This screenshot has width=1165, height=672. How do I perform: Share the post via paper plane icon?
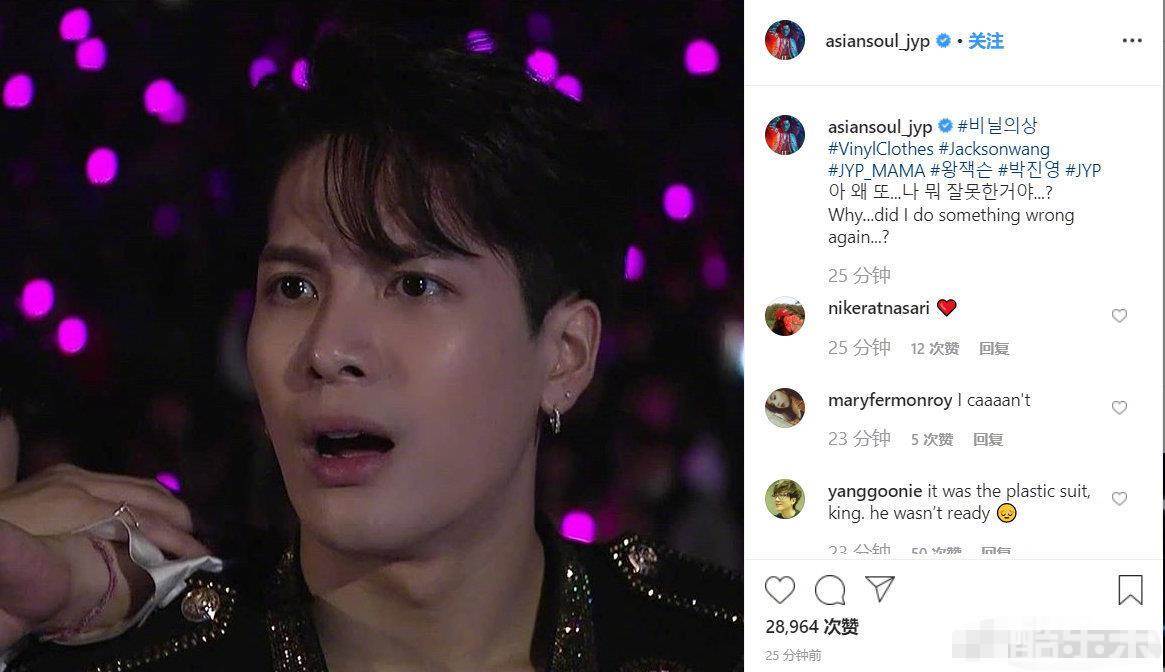pos(880,589)
